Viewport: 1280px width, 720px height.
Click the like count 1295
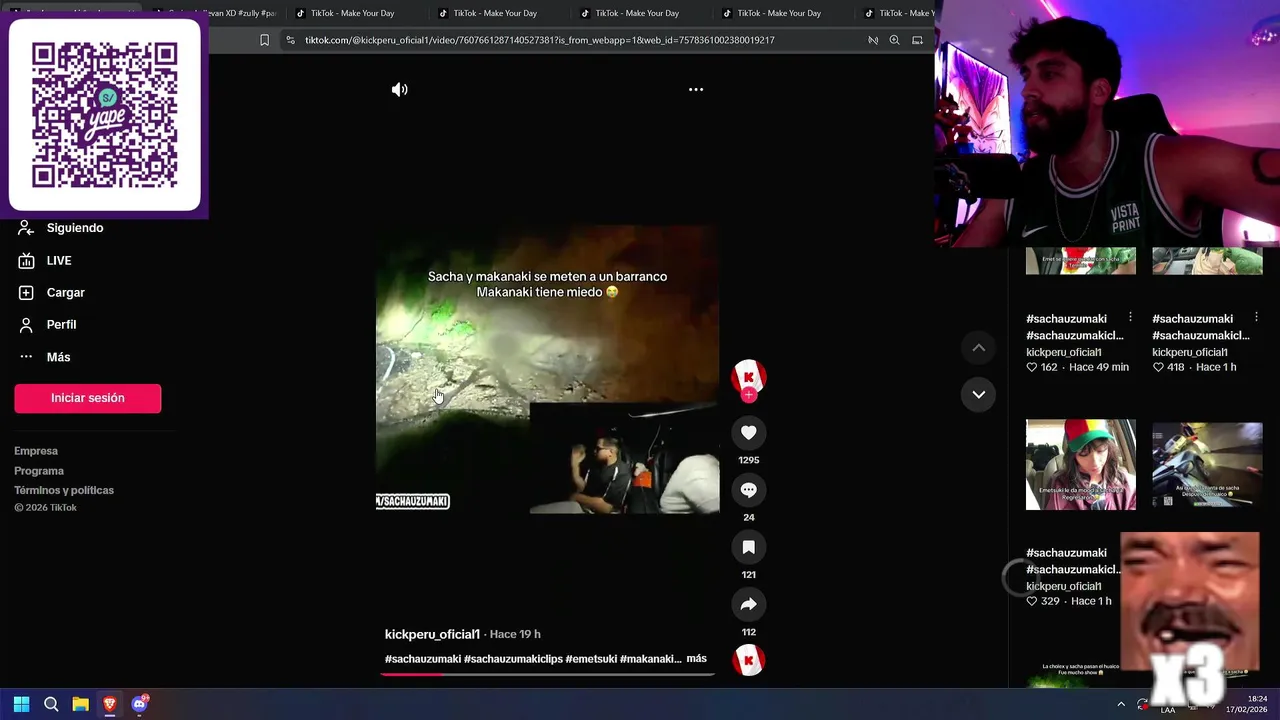[748, 460]
